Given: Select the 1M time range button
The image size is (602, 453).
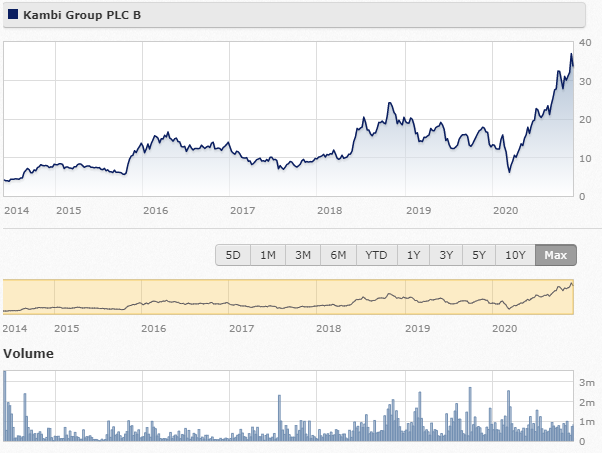Looking at the screenshot, I should pyautogui.click(x=268, y=255).
